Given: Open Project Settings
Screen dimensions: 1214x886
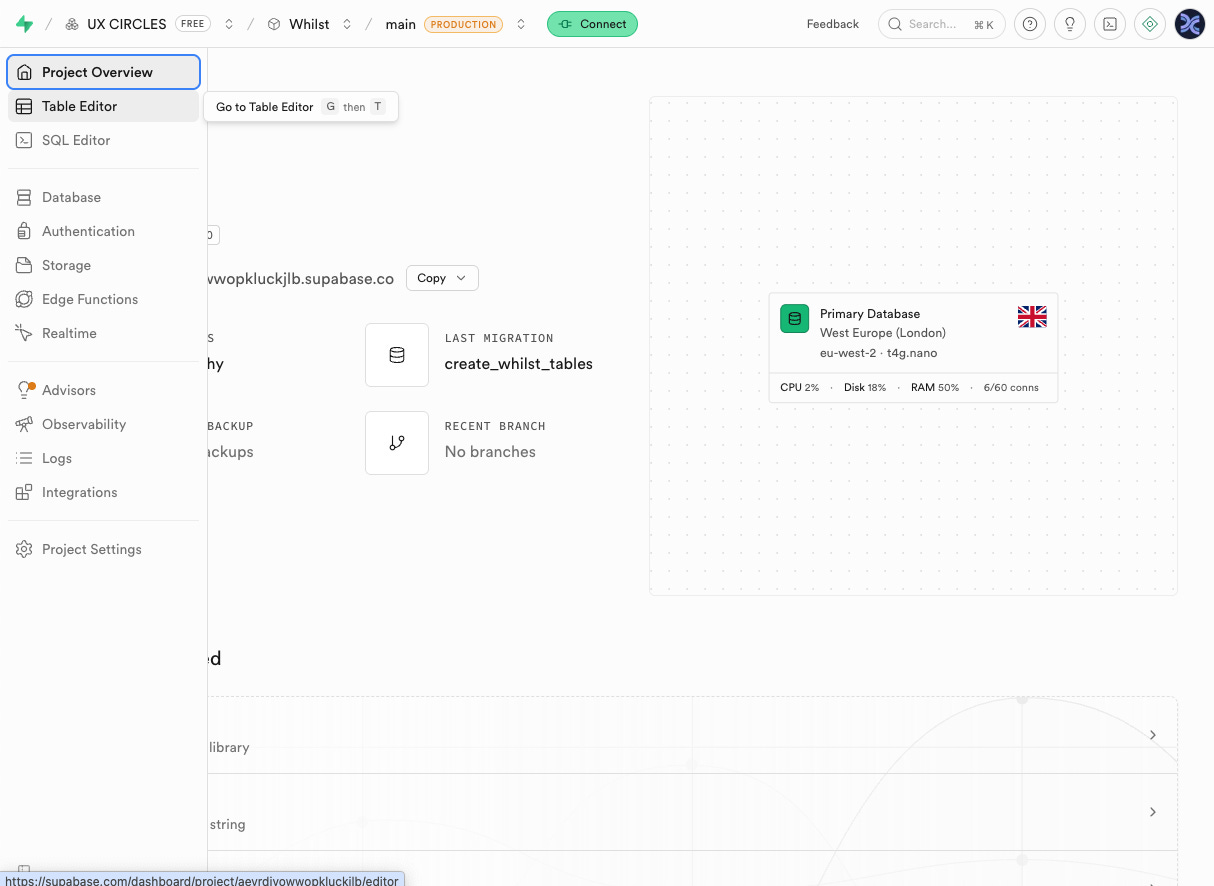Looking at the screenshot, I should (104, 549).
